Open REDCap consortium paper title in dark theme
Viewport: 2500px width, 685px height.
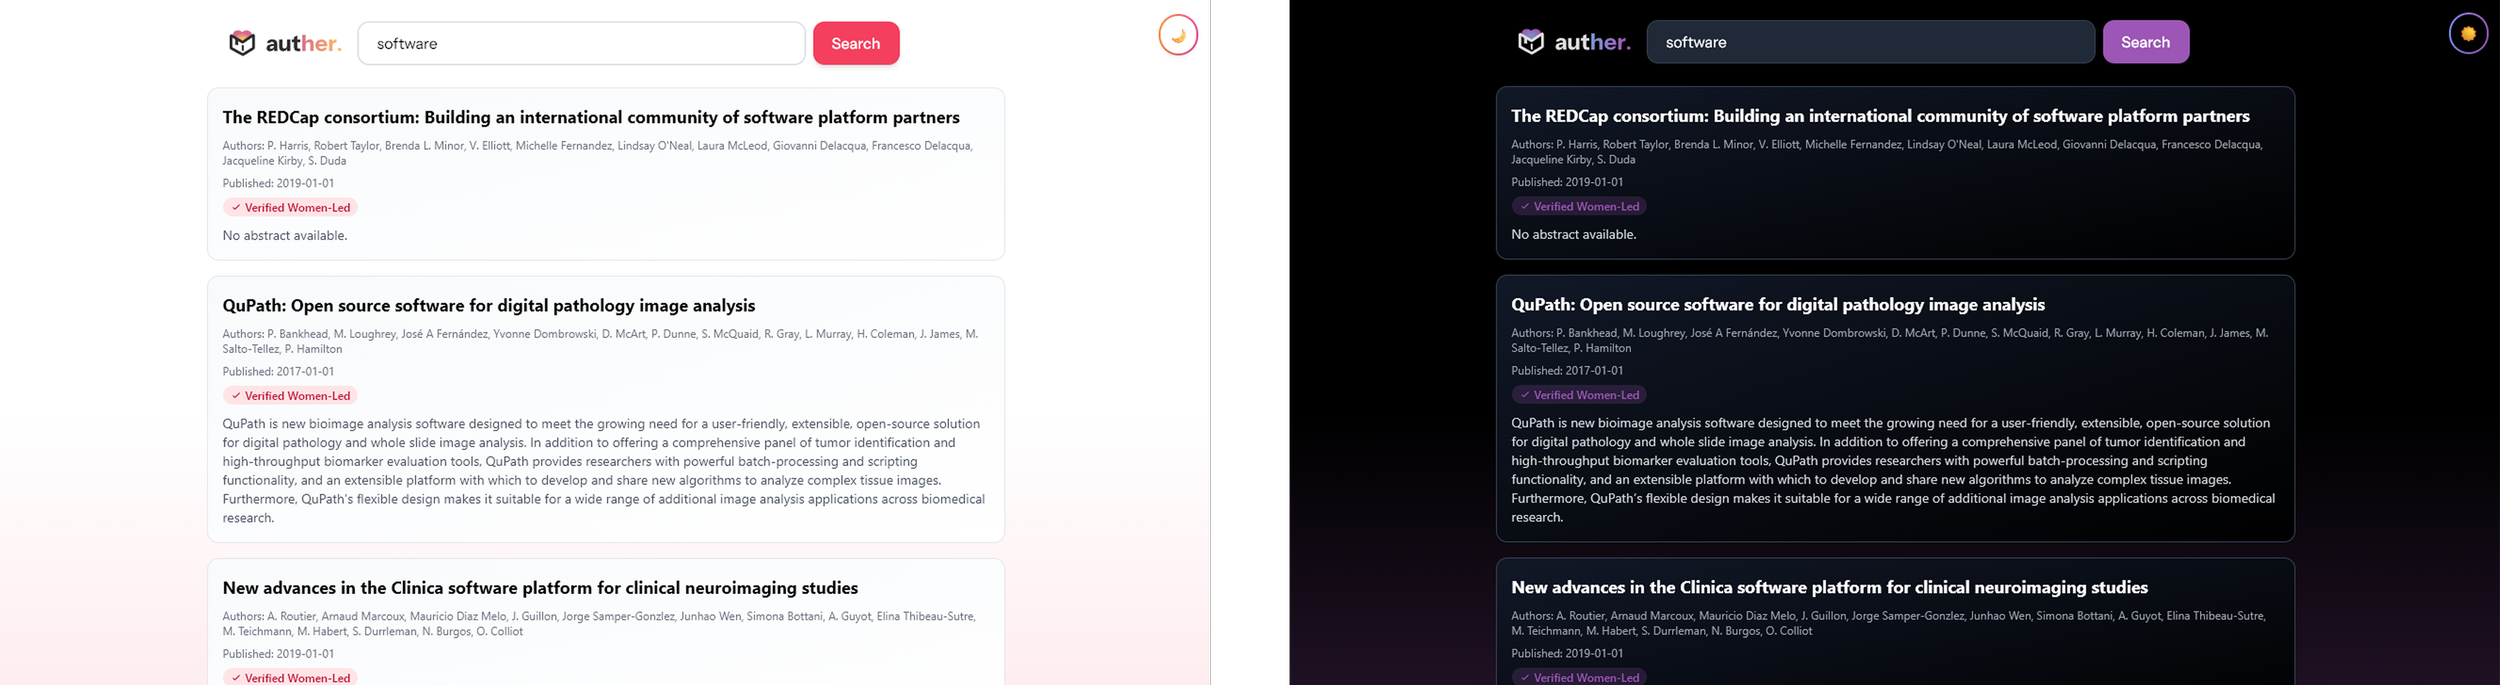point(1880,116)
